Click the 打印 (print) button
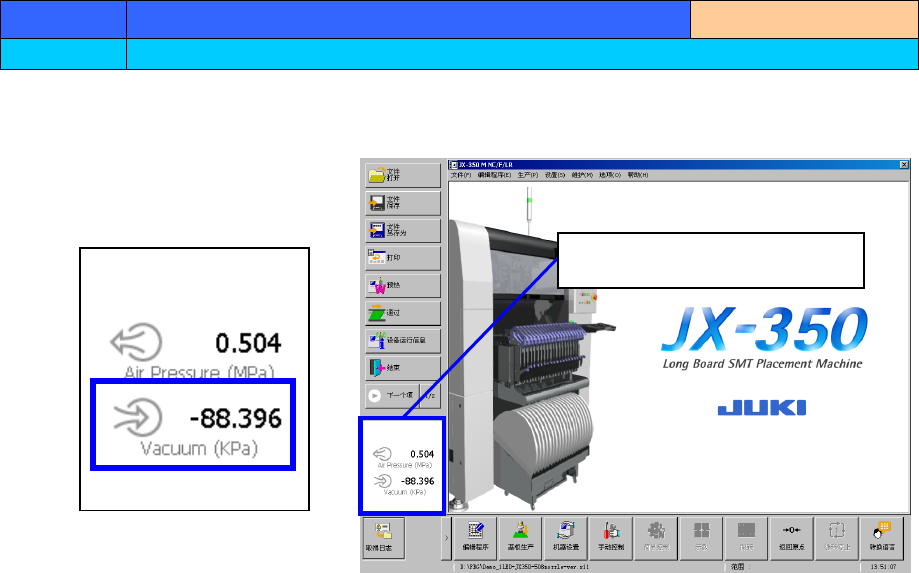 click(x=403, y=258)
